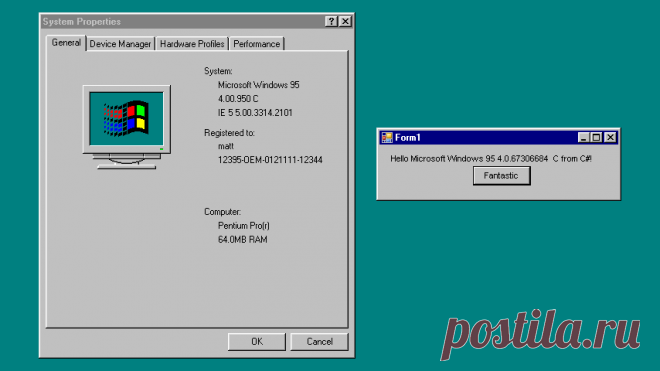
Task: Click the postila.ru watermark
Action: pyautogui.click(x=541, y=334)
